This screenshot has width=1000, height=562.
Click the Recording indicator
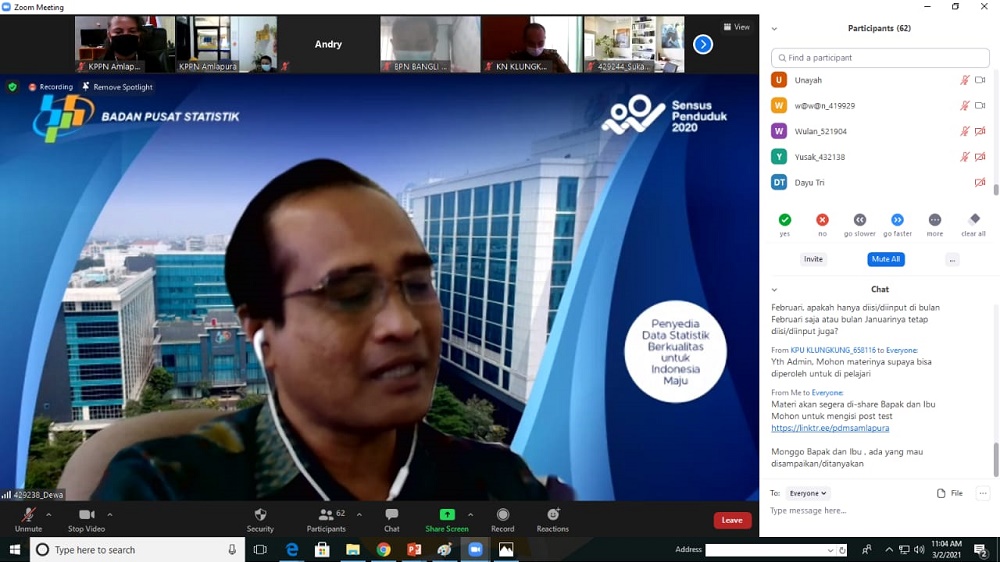pyautogui.click(x=50, y=87)
